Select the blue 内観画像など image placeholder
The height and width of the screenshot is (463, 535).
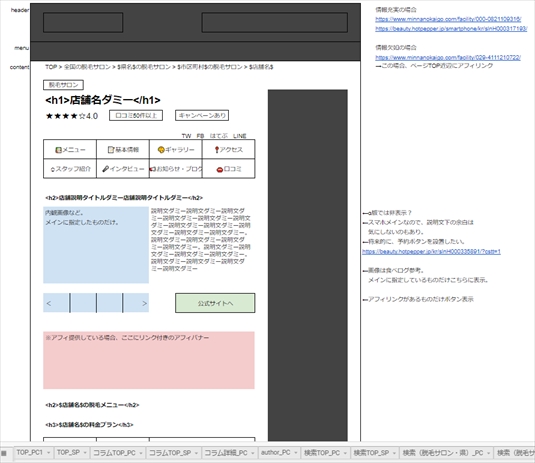[96, 245]
